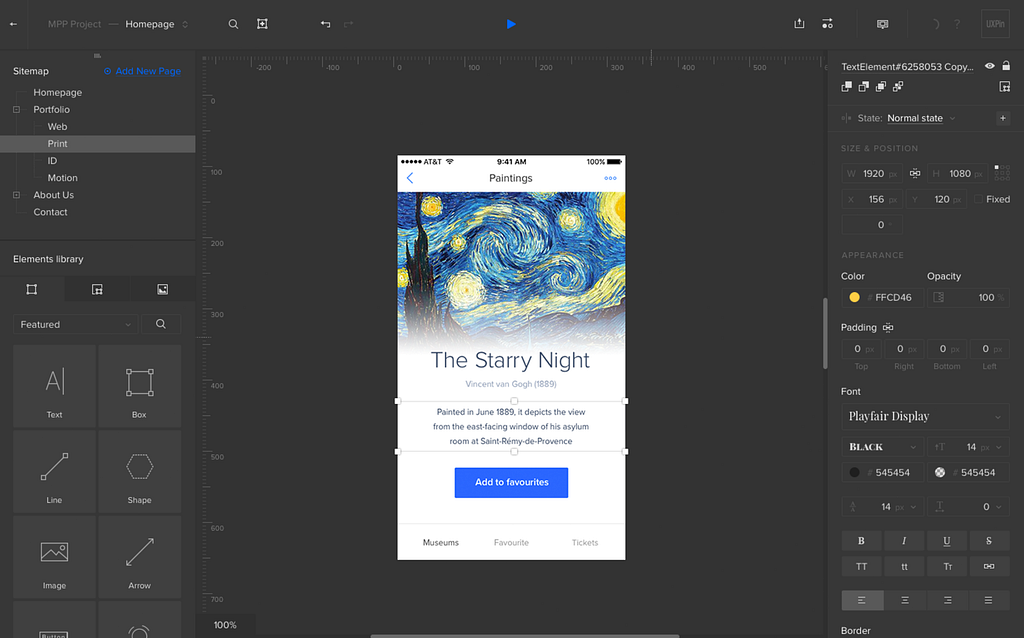The height and width of the screenshot is (638, 1024).
Task: Collapse the Portfolio tree node
Action: pyautogui.click(x=16, y=110)
